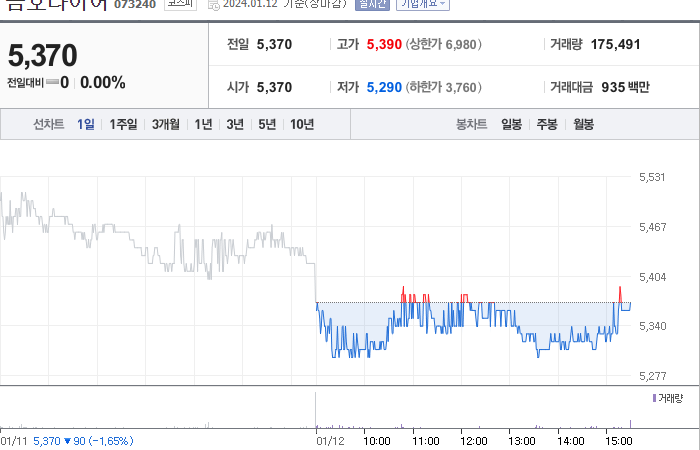The image size is (700, 450).
Task: Show the 5년 line chart
Action: 267,124
